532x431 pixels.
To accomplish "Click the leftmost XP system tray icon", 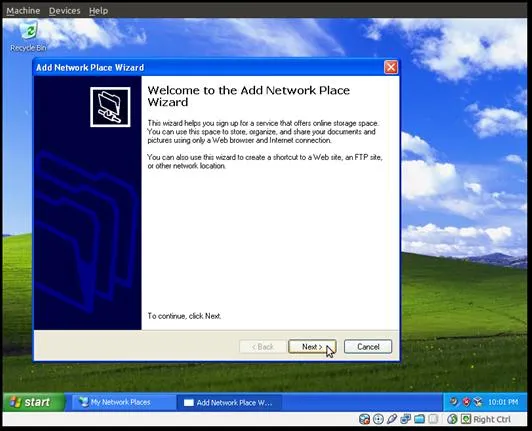I will click(454, 402).
